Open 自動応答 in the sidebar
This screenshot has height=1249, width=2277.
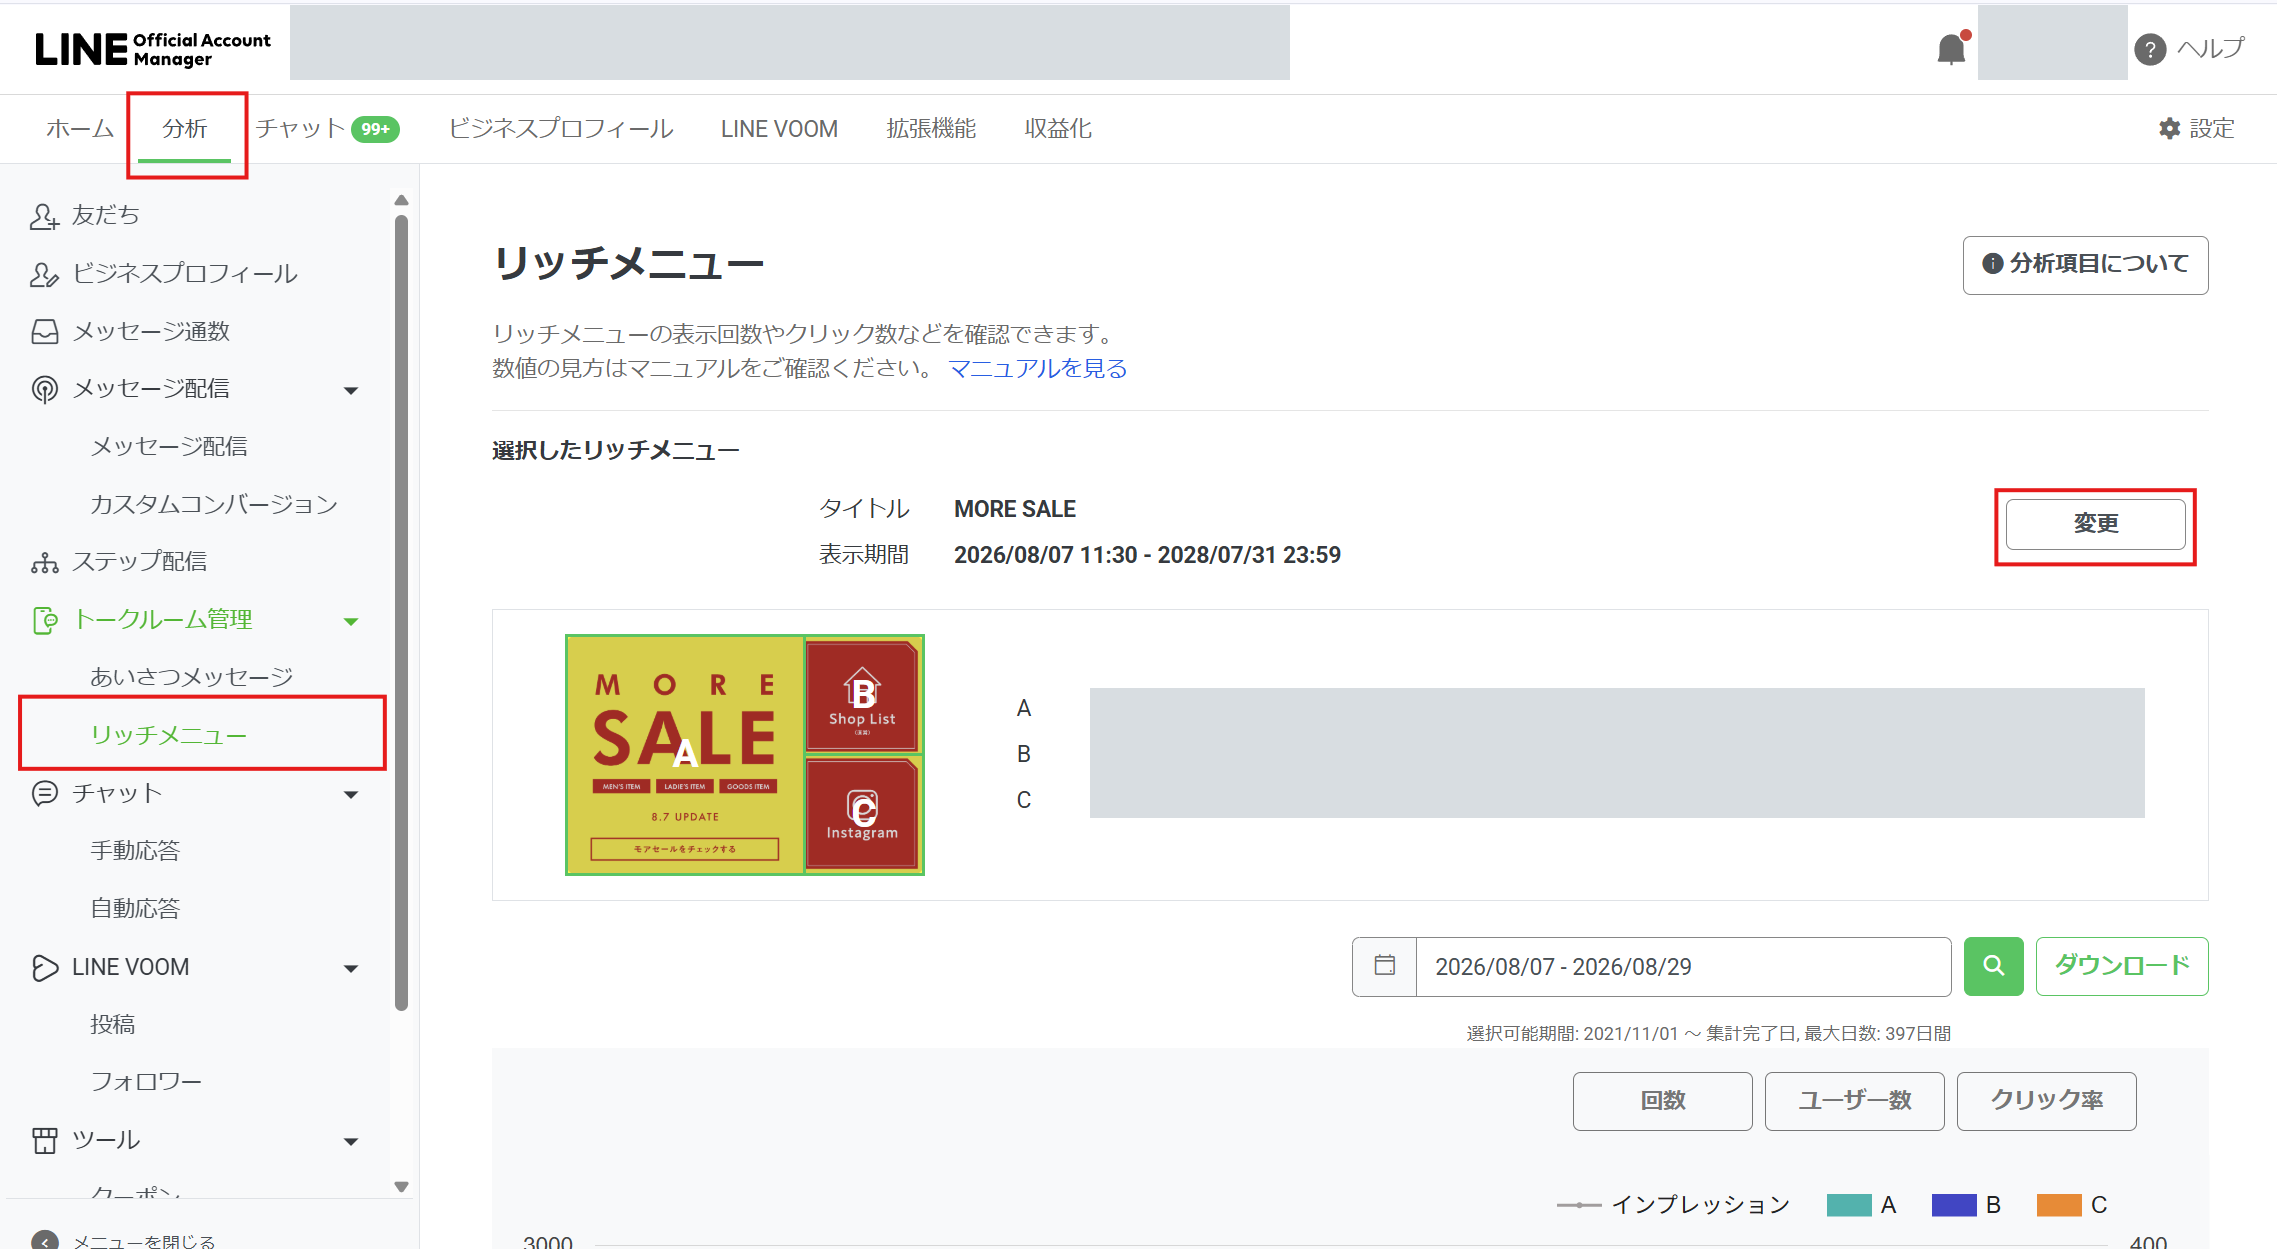click(x=135, y=909)
